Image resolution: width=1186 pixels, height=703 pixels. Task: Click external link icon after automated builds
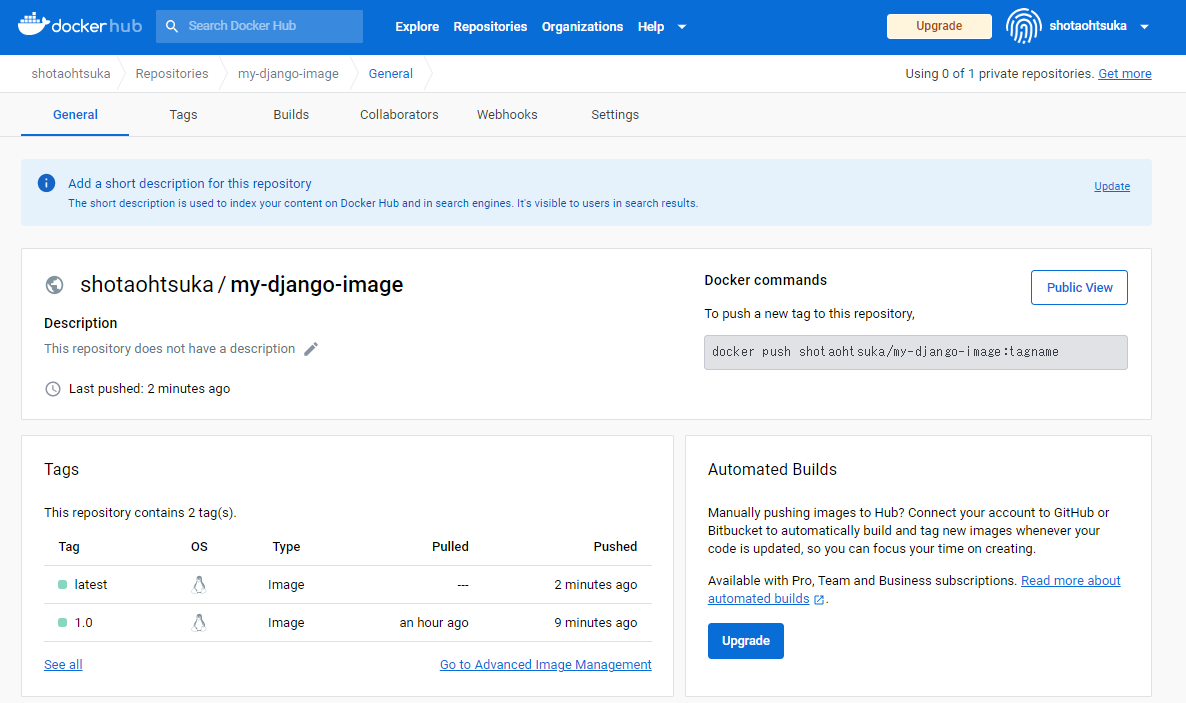(x=818, y=599)
